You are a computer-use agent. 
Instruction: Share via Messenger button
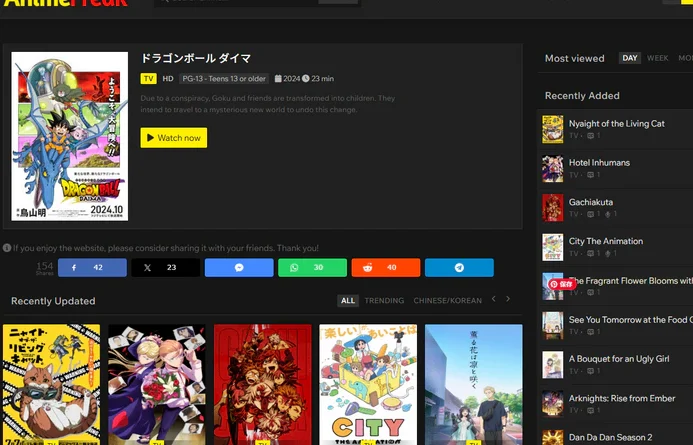pos(239,267)
